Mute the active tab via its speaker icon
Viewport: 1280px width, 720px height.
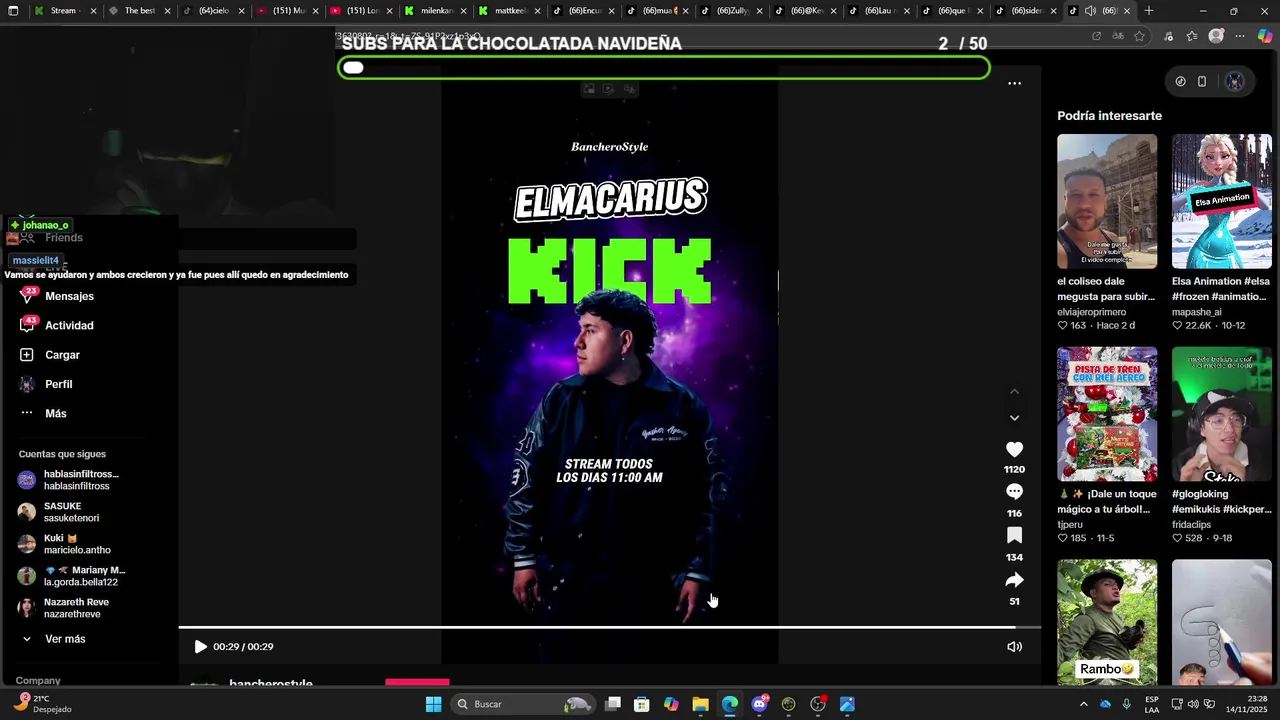coord(1090,11)
